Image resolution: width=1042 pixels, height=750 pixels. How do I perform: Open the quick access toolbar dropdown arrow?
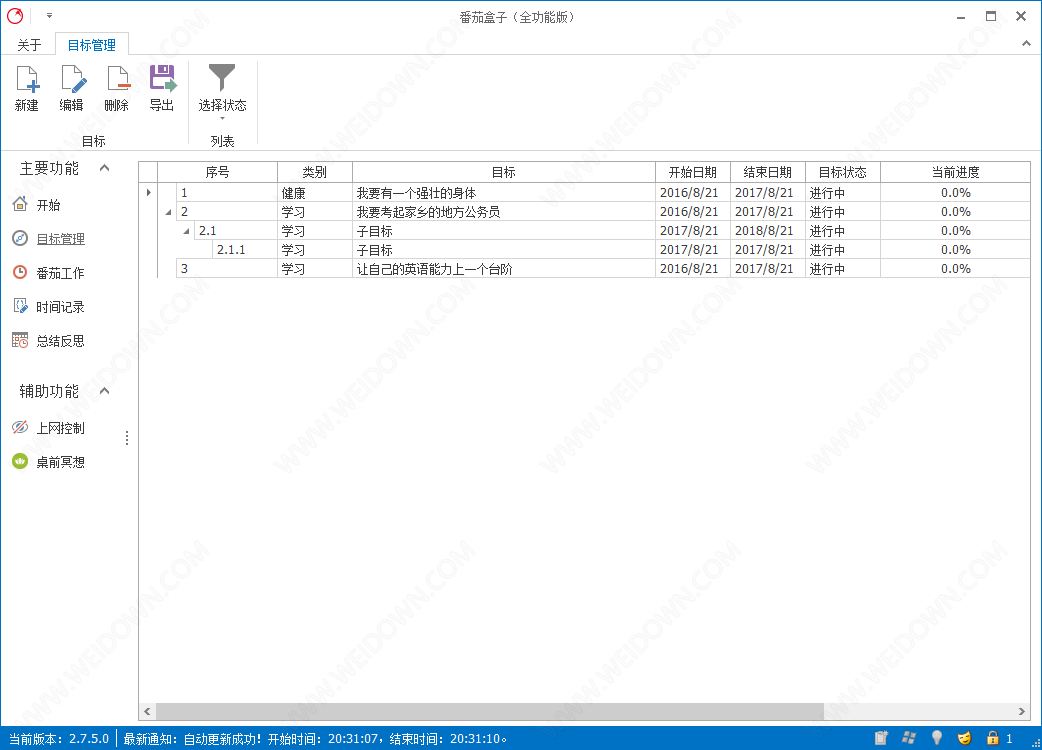pos(49,16)
